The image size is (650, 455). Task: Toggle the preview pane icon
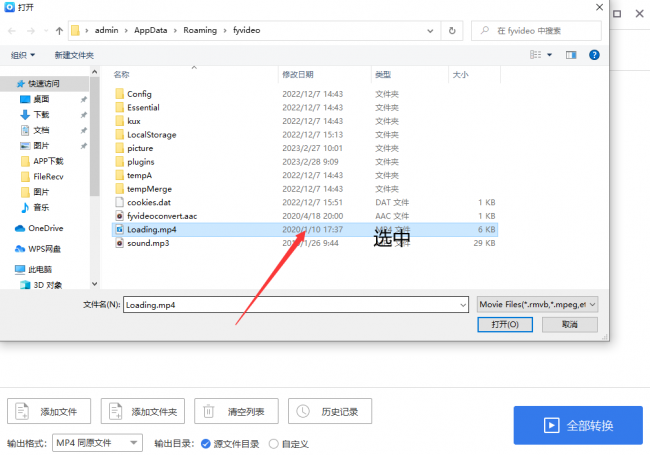point(571,55)
